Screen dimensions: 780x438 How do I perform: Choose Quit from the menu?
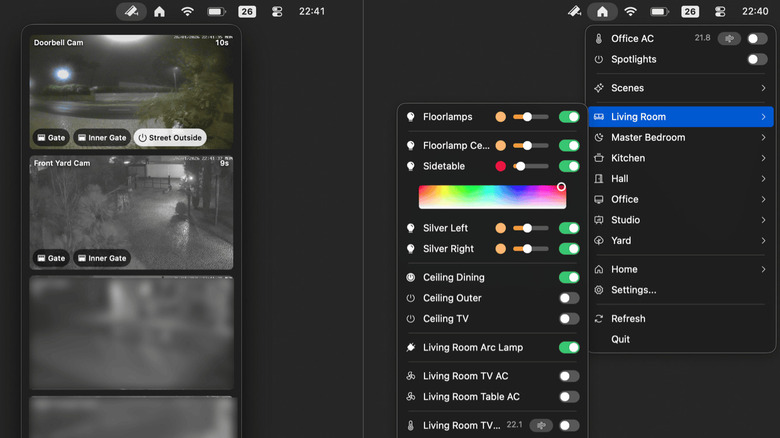[x=681, y=339]
